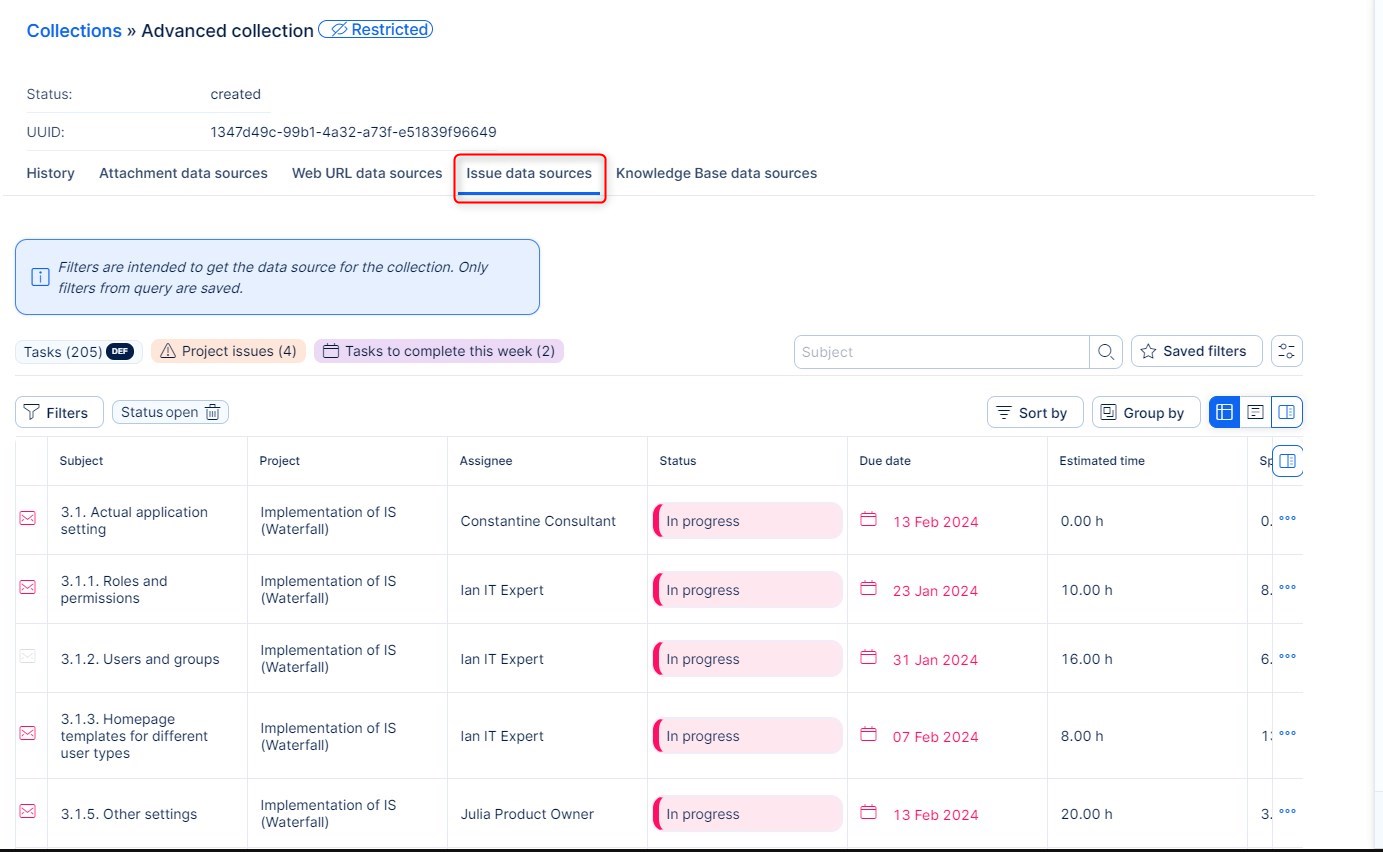Click the magnifier search icon beside Subject field

(x=1105, y=352)
